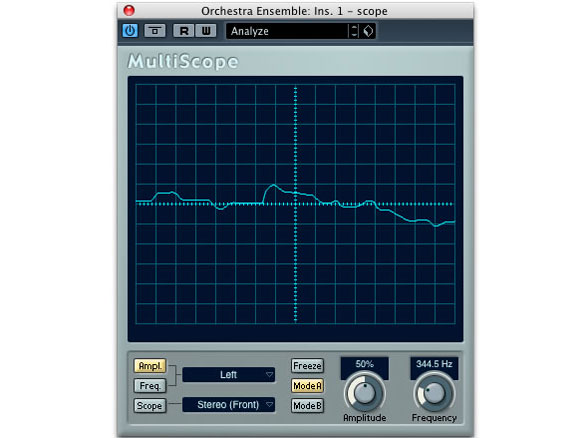Viewport: 584px width, 438px height.
Task: Click the 50% amplitude value field
Action: 365,364
